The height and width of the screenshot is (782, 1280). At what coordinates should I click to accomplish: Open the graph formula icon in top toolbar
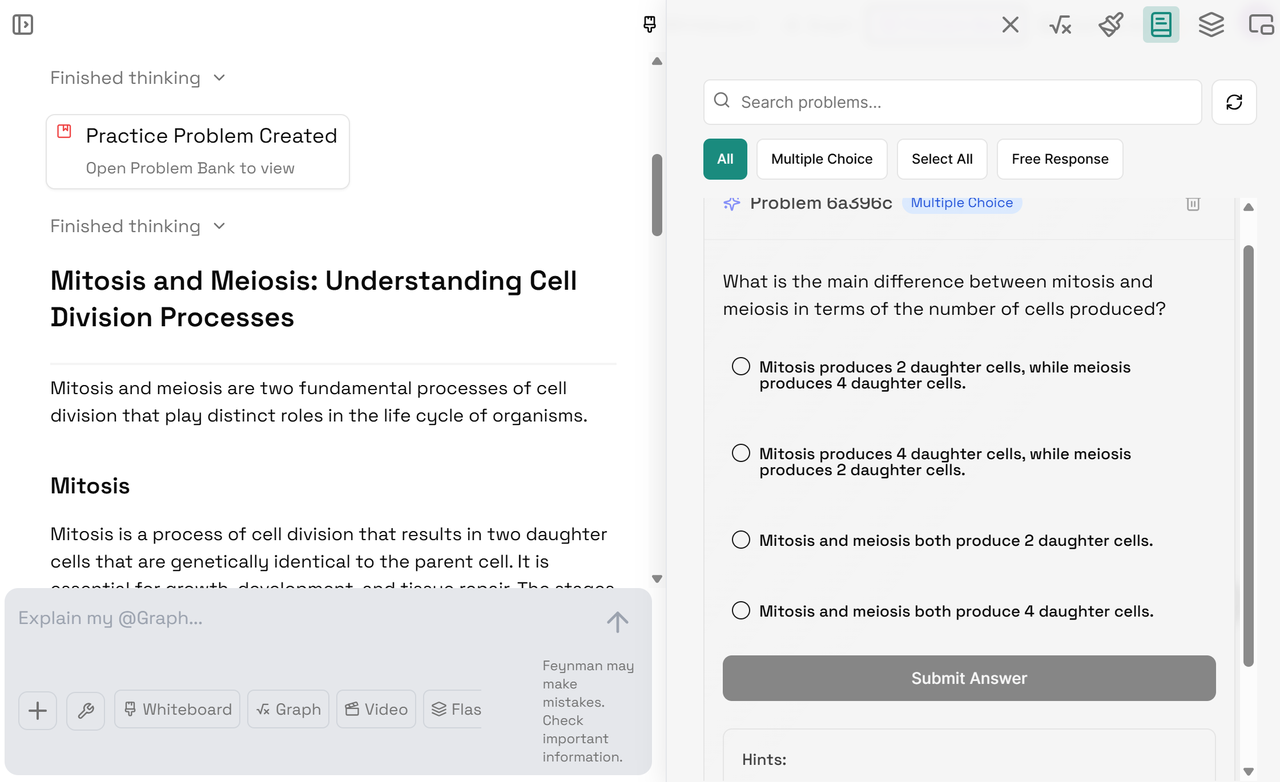click(1060, 25)
